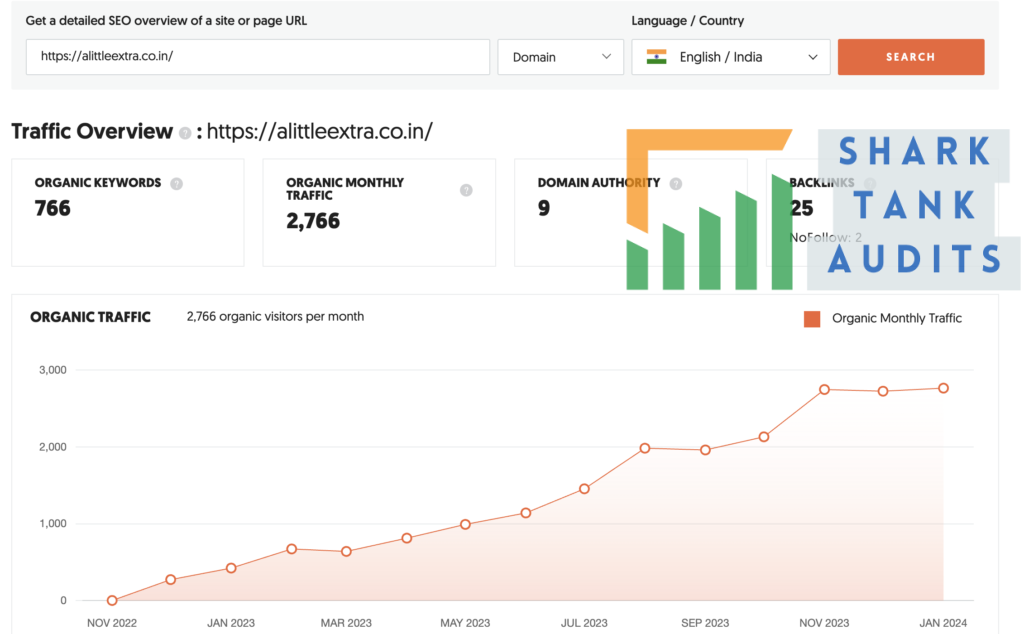Click the orange SEARCH button
The image size is (1024, 634).
pos(910,57)
